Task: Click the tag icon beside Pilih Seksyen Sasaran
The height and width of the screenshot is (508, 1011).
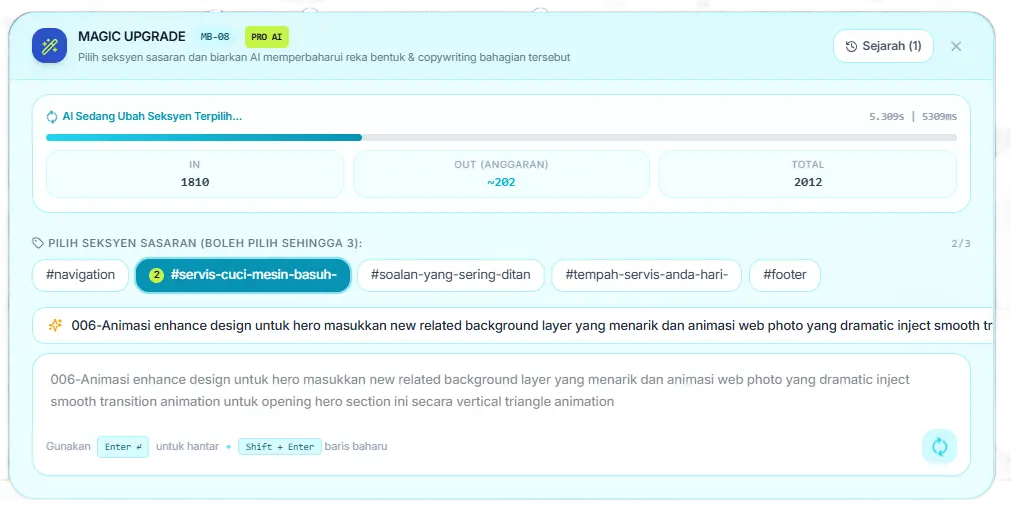Action: pos(38,243)
